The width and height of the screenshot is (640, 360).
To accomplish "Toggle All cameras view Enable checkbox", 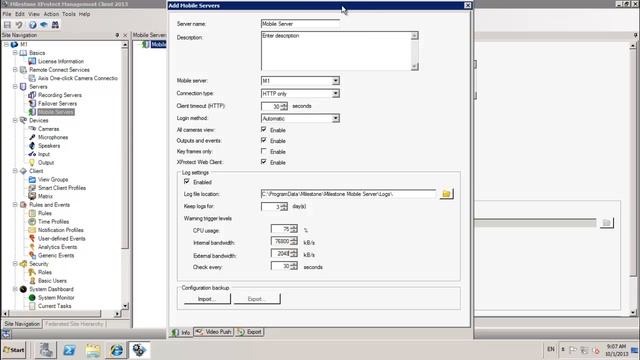I will point(264,129).
